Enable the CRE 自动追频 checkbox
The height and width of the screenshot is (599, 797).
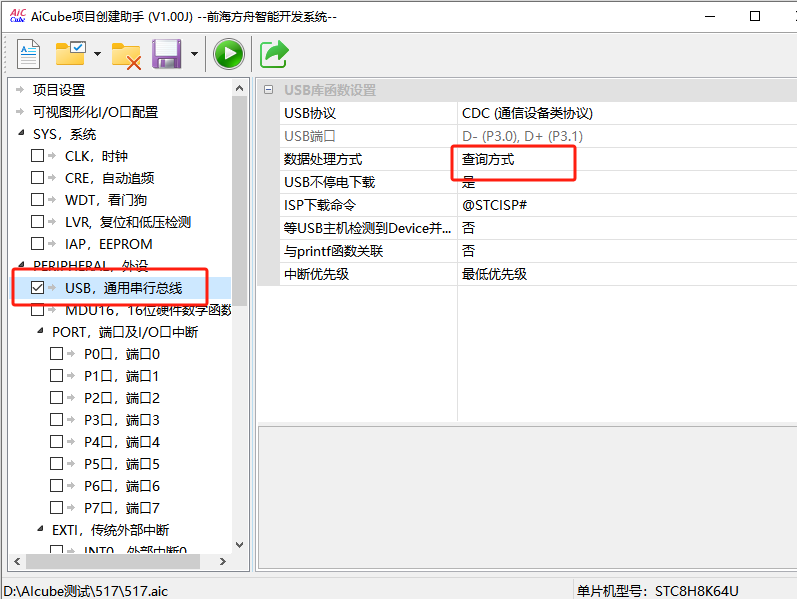tap(37, 177)
